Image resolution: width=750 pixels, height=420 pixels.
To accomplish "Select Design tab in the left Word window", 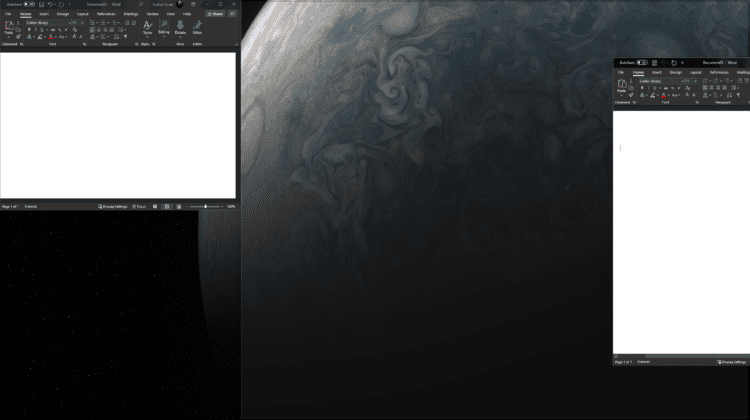I will (x=63, y=14).
